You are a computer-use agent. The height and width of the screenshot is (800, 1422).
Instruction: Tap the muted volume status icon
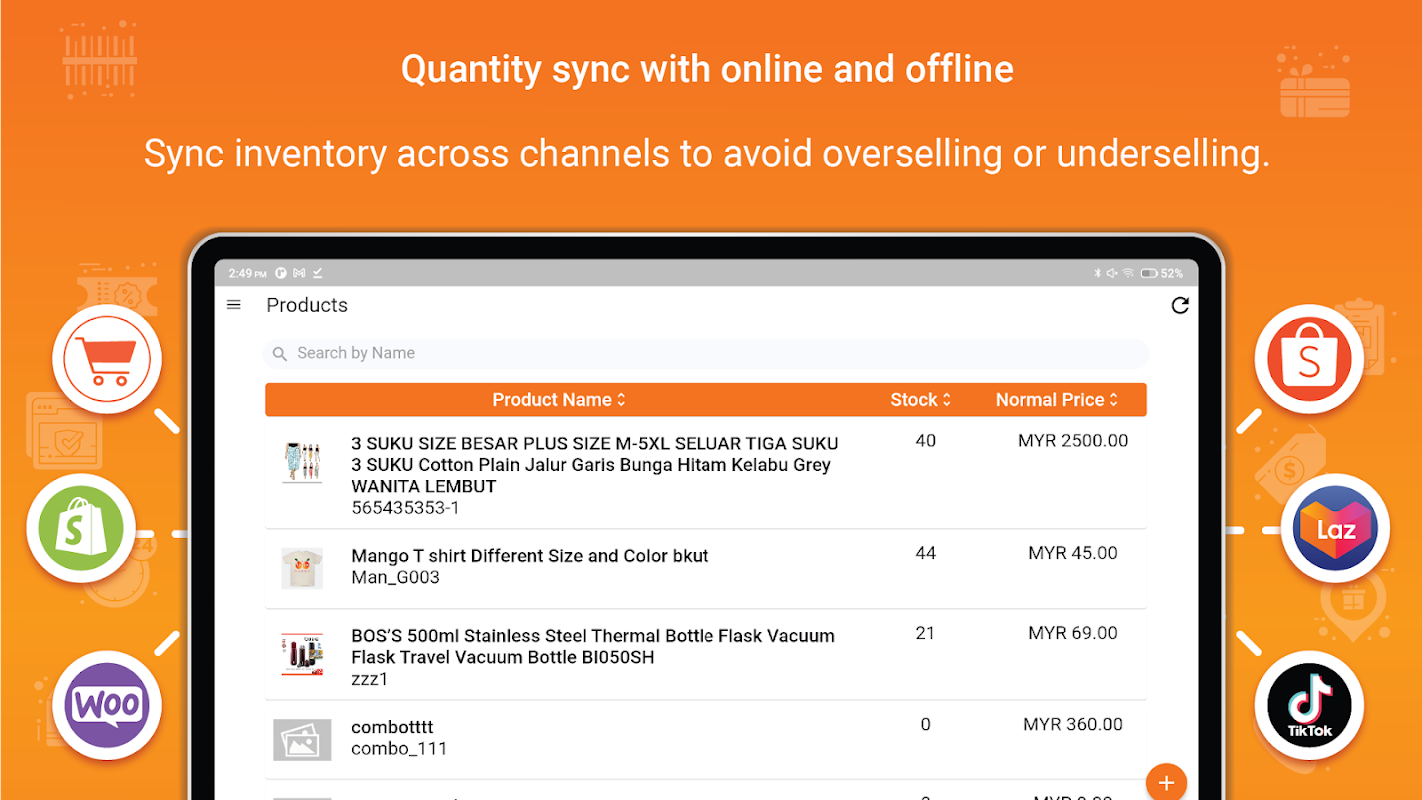1111,273
